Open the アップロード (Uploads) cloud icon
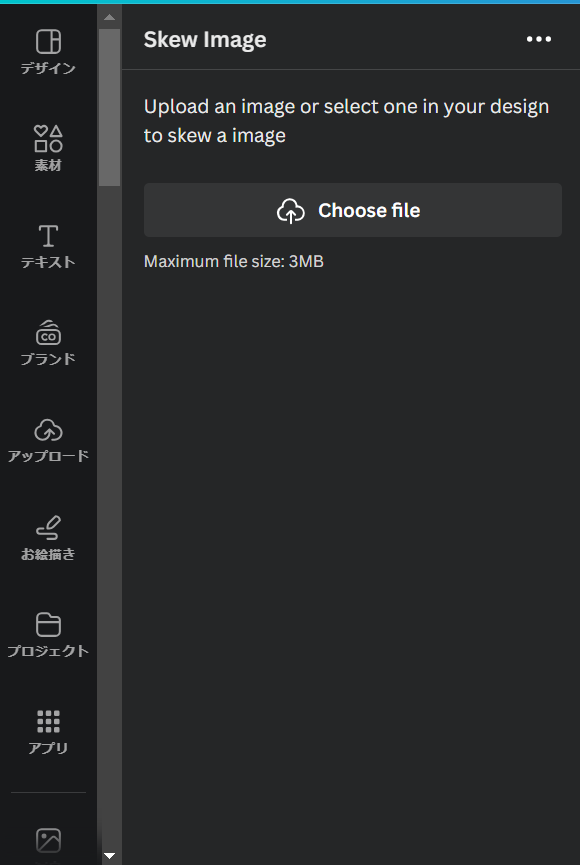This screenshot has height=865, width=580. (x=48, y=440)
